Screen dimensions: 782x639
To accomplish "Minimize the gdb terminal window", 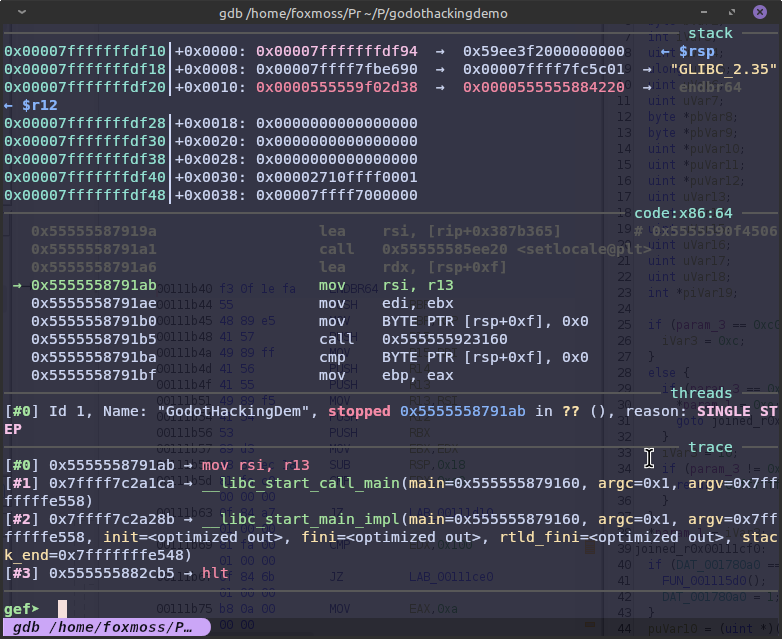I will click(704, 12).
